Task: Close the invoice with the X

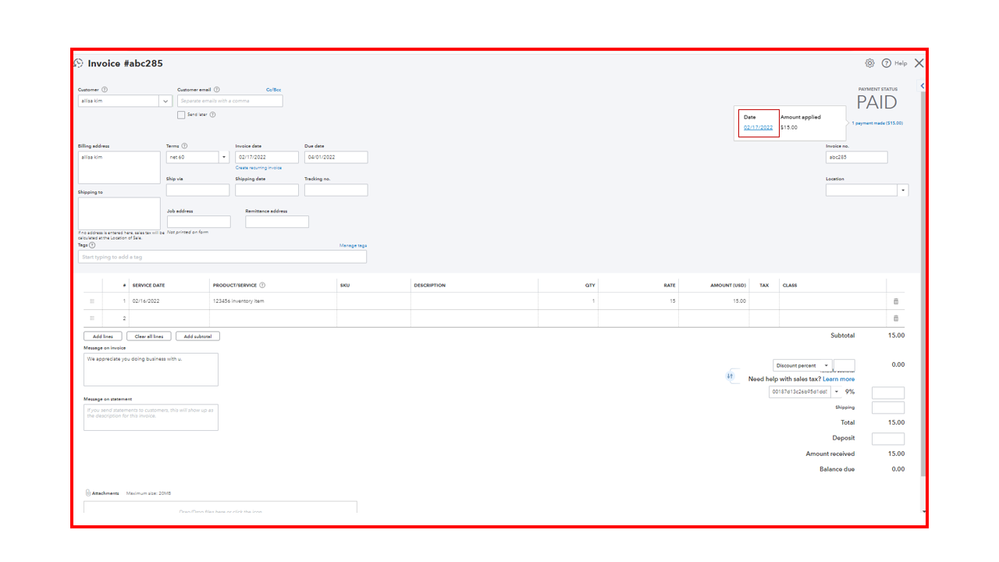Action: click(919, 63)
